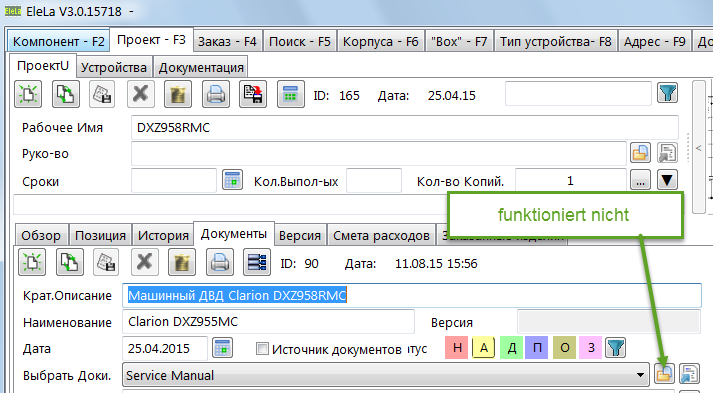Click the folder icon beside Service Manual dropdown
This screenshot has height=393, width=713.
664,374
